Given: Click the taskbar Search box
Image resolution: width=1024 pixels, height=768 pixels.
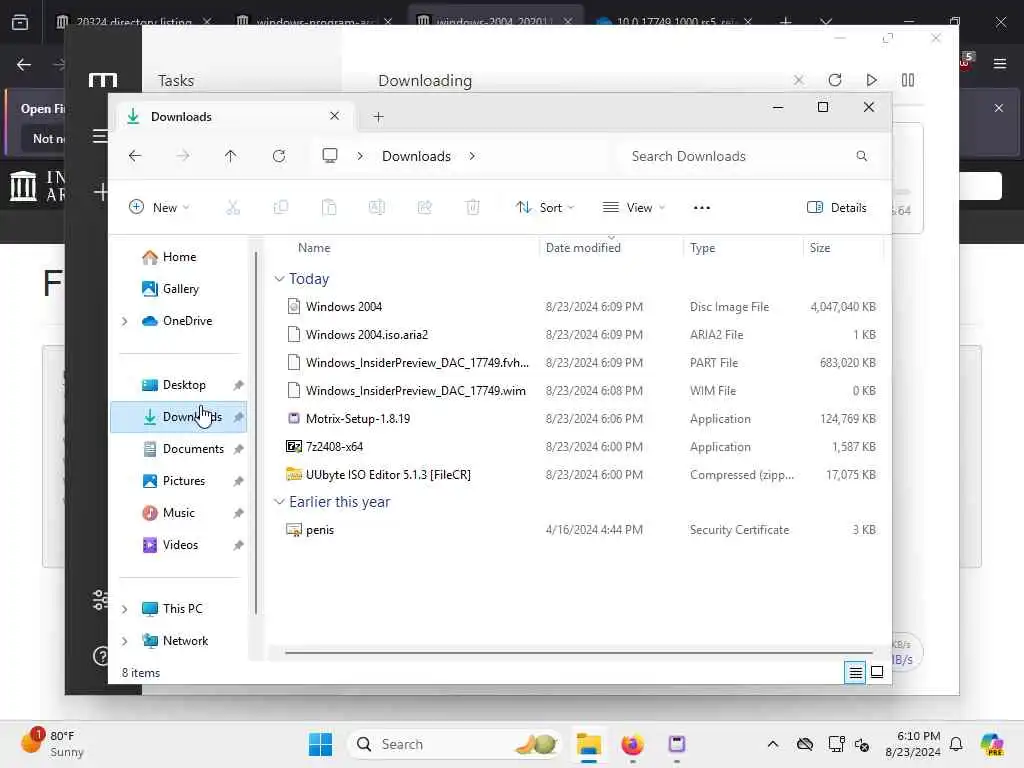Looking at the screenshot, I should tap(455, 744).
